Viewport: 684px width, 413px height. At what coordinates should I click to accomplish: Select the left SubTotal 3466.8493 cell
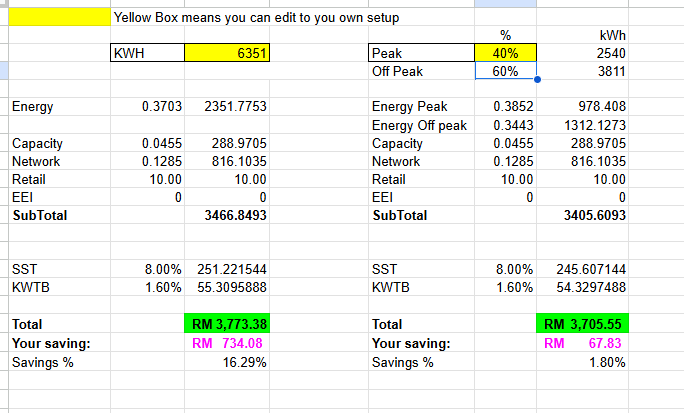point(227,215)
